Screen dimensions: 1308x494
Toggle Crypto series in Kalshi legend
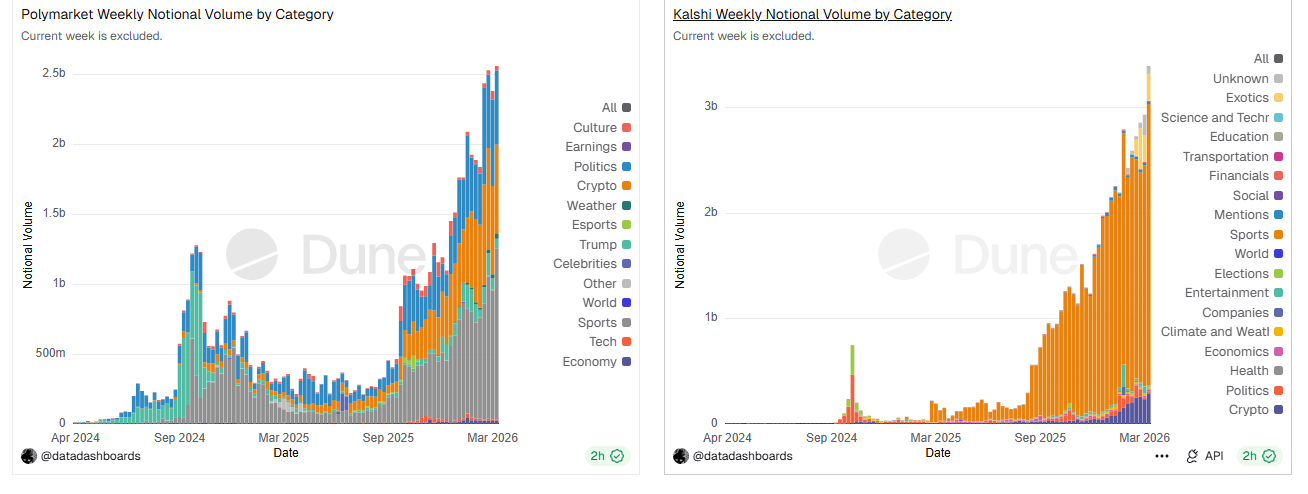[x=1257, y=410]
